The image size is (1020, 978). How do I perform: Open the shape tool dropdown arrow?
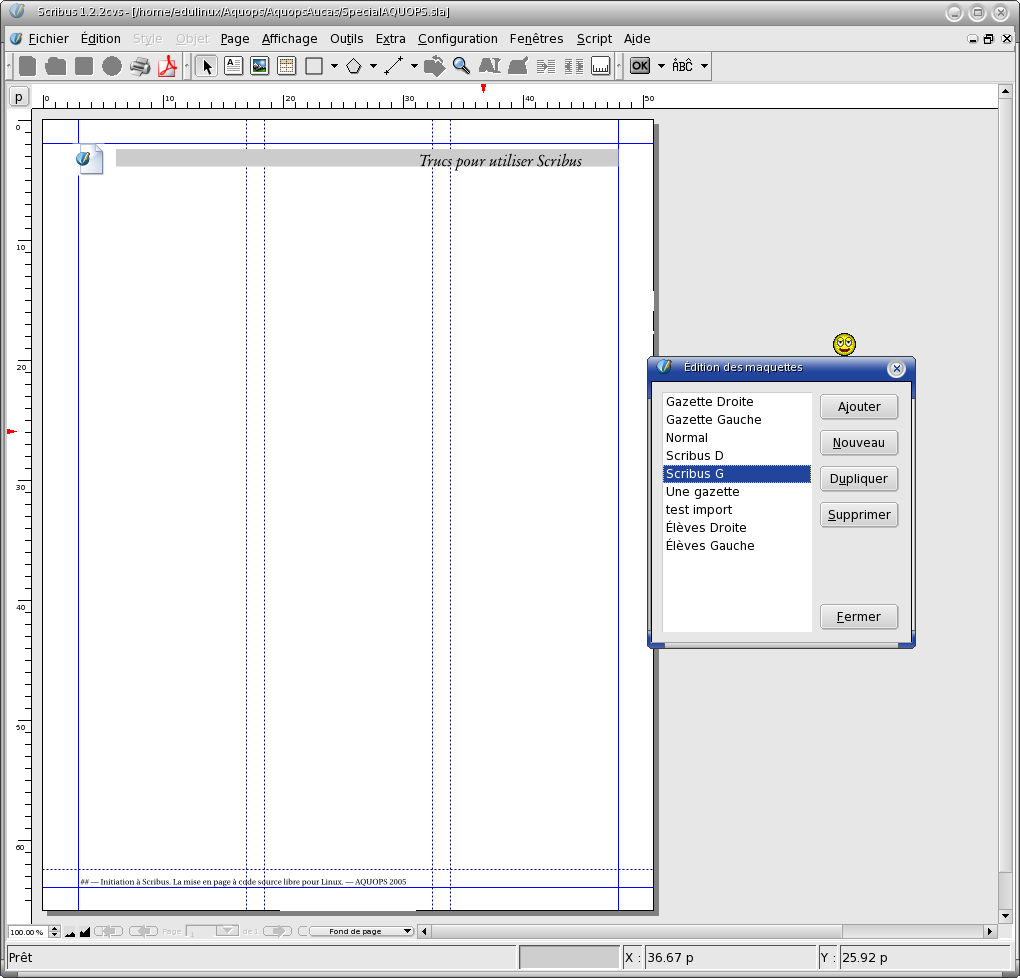coord(333,67)
